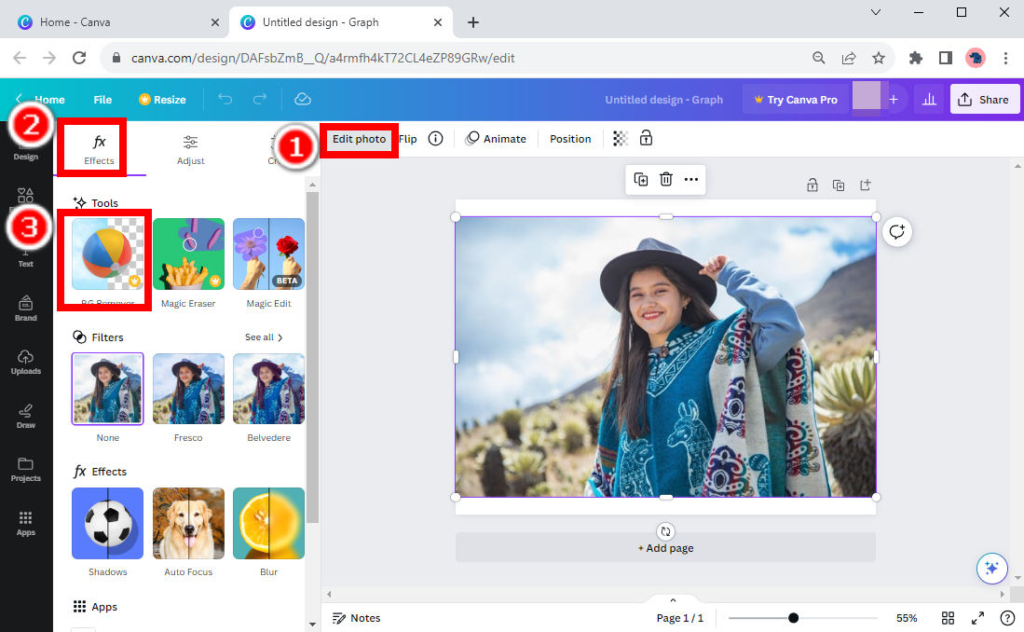Expand the page thumbnails chevron at bottom
Viewport: 1024px width, 632px height.
673,600
